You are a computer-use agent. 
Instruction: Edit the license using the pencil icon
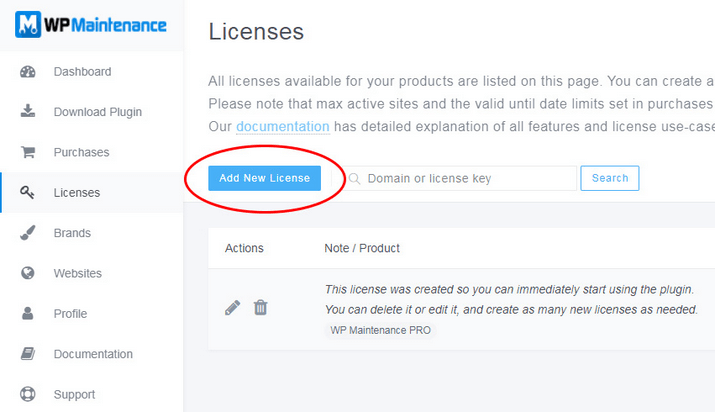233,308
